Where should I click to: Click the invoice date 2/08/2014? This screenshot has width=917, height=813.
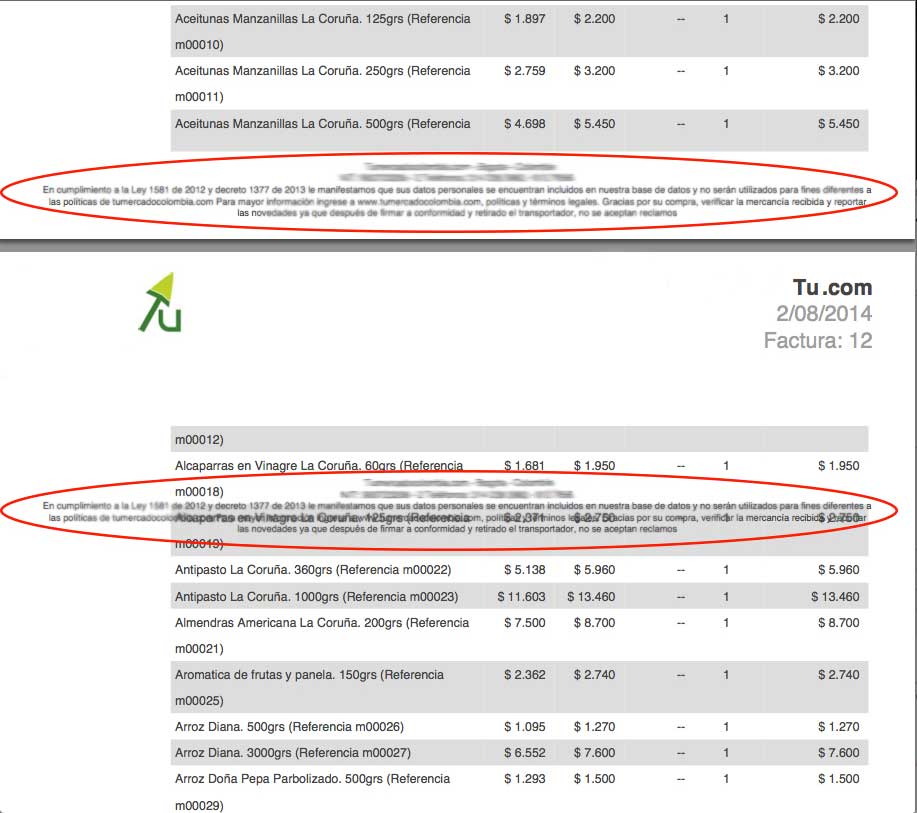coord(823,314)
